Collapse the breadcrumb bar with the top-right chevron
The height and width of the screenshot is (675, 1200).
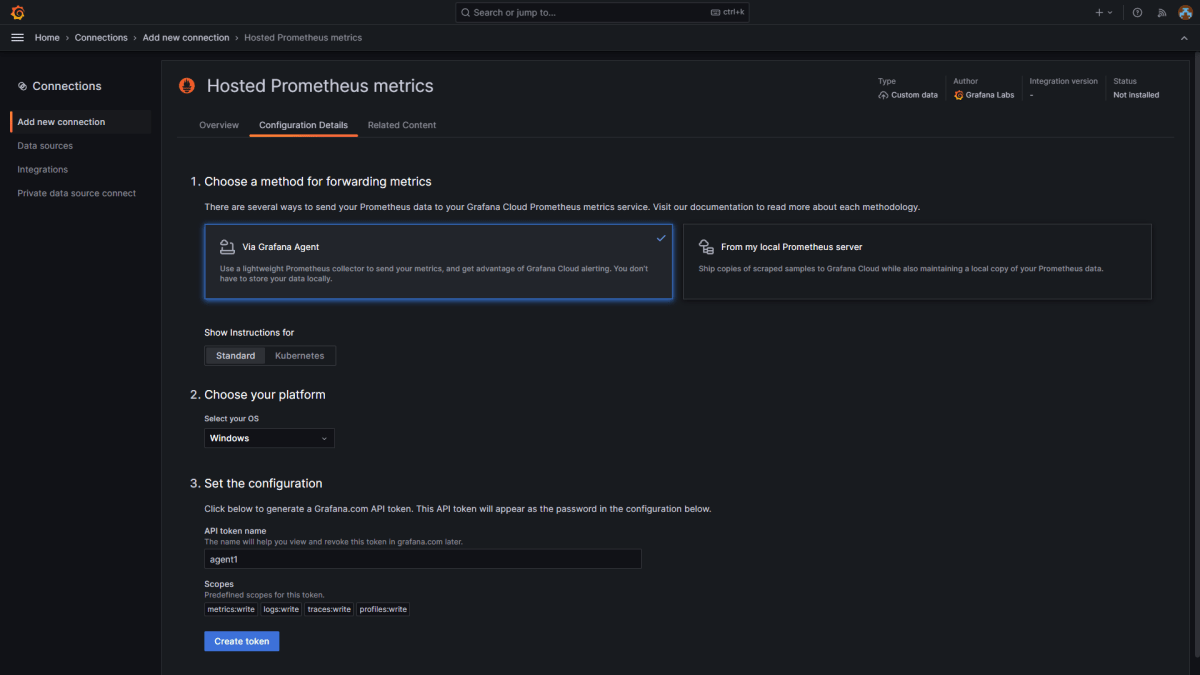click(x=1184, y=37)
